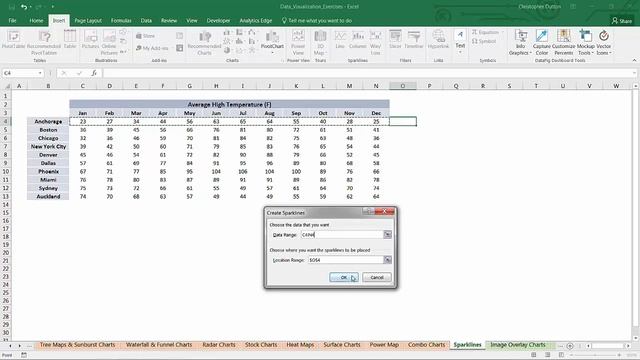Click the 3D Map icon

[320, 42]
